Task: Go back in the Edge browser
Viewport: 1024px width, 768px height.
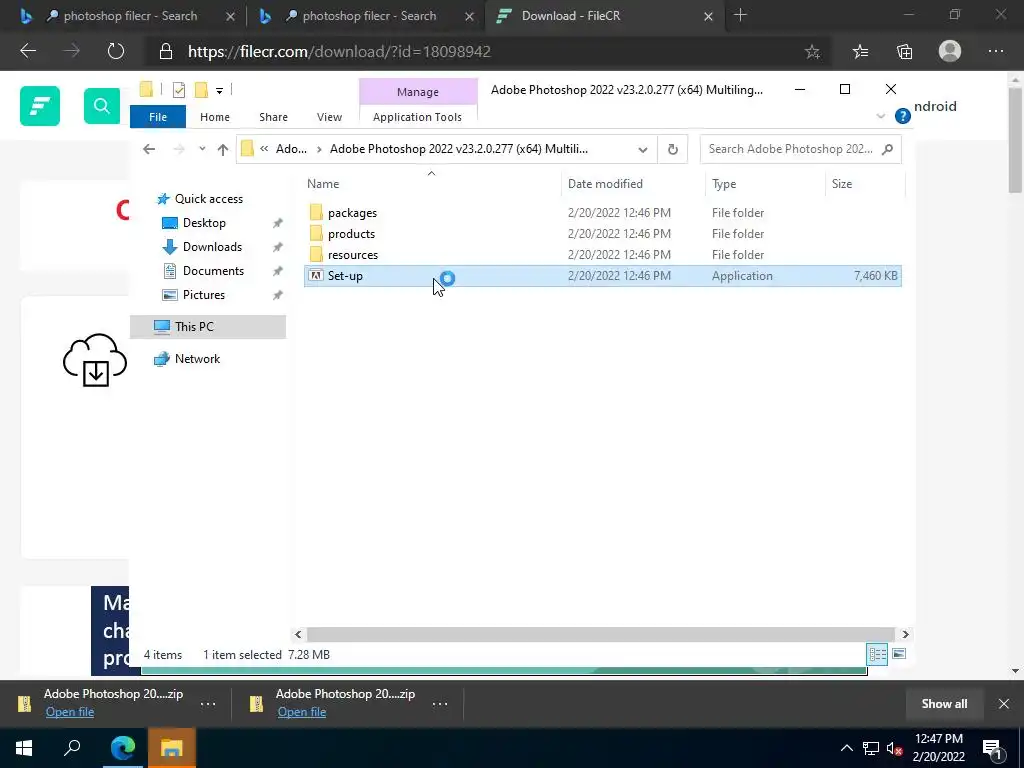Action: pyautogui.click(x=28, y=52)
